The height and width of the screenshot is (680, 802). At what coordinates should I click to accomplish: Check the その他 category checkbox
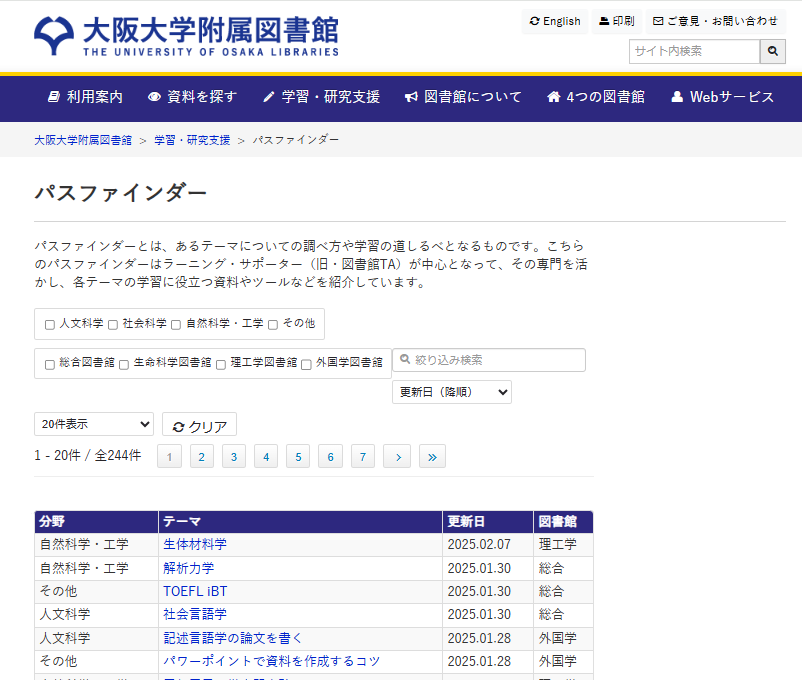pyautogui.click(x=273, y=325)
